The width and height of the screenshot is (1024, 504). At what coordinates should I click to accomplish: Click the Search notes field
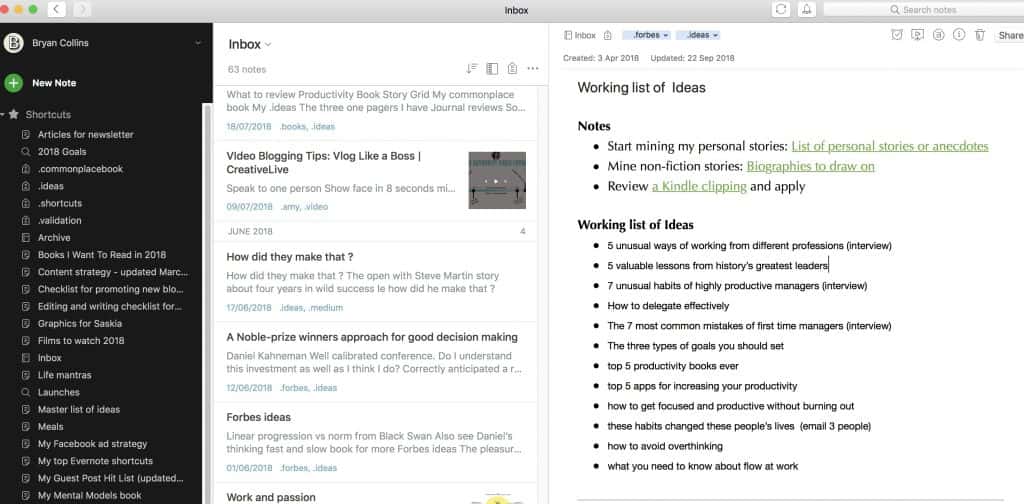(923, 10)
